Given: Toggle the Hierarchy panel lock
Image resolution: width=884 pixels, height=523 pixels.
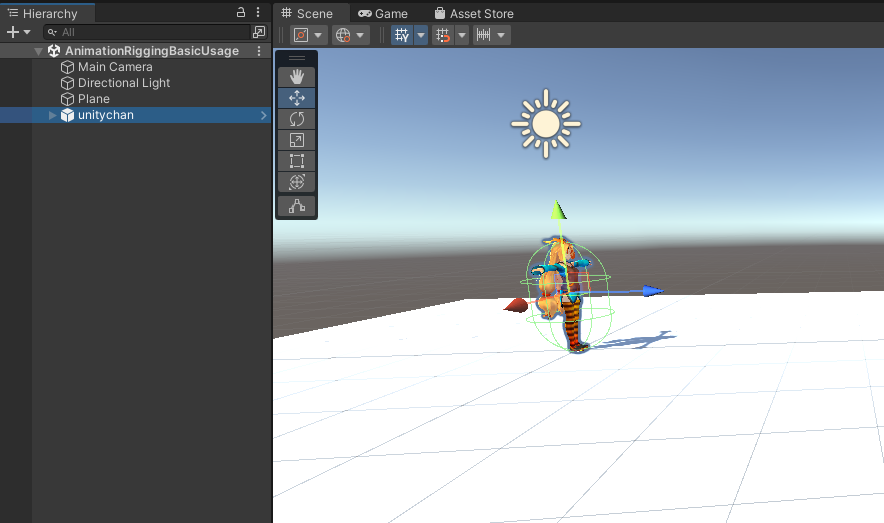Looking at the screenshot, I should (x=241, y=12).
